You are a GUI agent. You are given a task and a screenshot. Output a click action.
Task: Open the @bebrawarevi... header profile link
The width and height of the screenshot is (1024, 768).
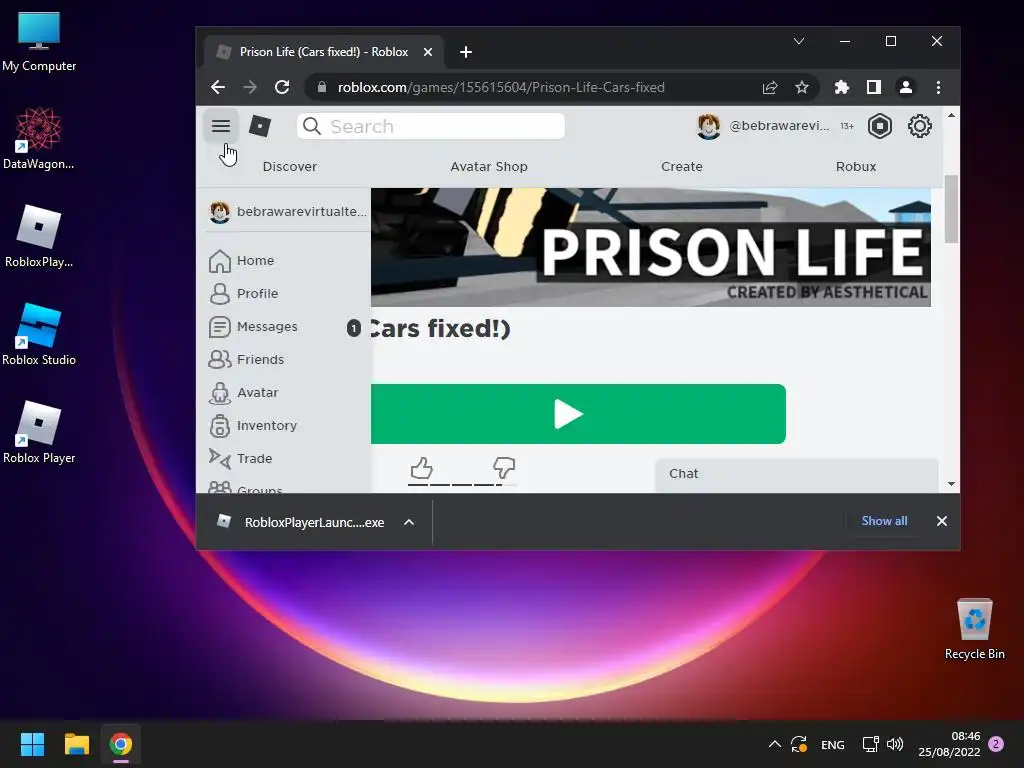click(x=763, y=126)
